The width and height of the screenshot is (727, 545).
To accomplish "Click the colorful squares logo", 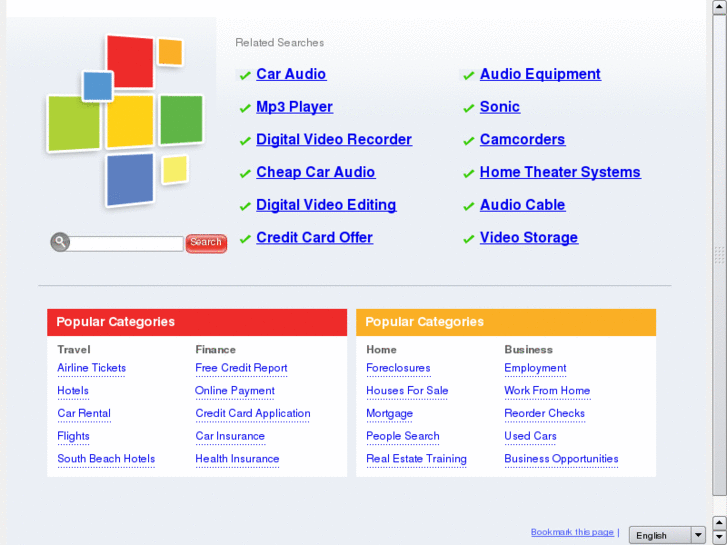I will tap(125, 121).
